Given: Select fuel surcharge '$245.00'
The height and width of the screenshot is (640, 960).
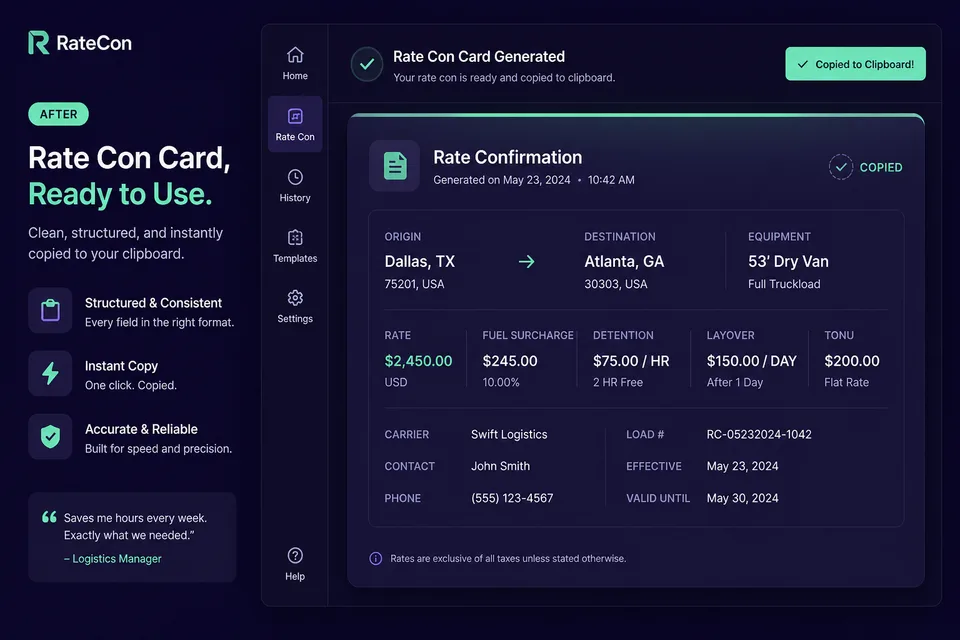Looking at the screenshot, I should (x=510, y=361).
